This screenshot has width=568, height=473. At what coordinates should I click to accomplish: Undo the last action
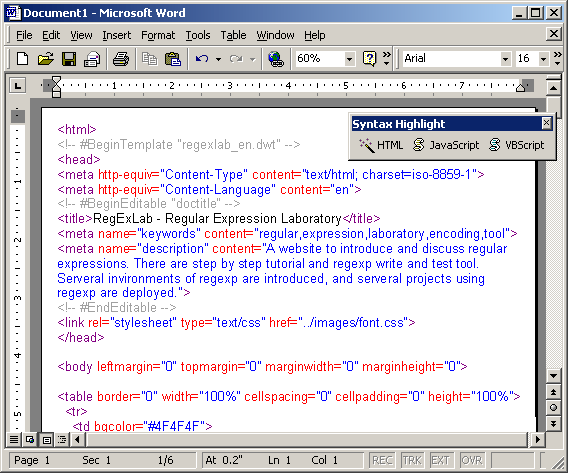[202, 59]
